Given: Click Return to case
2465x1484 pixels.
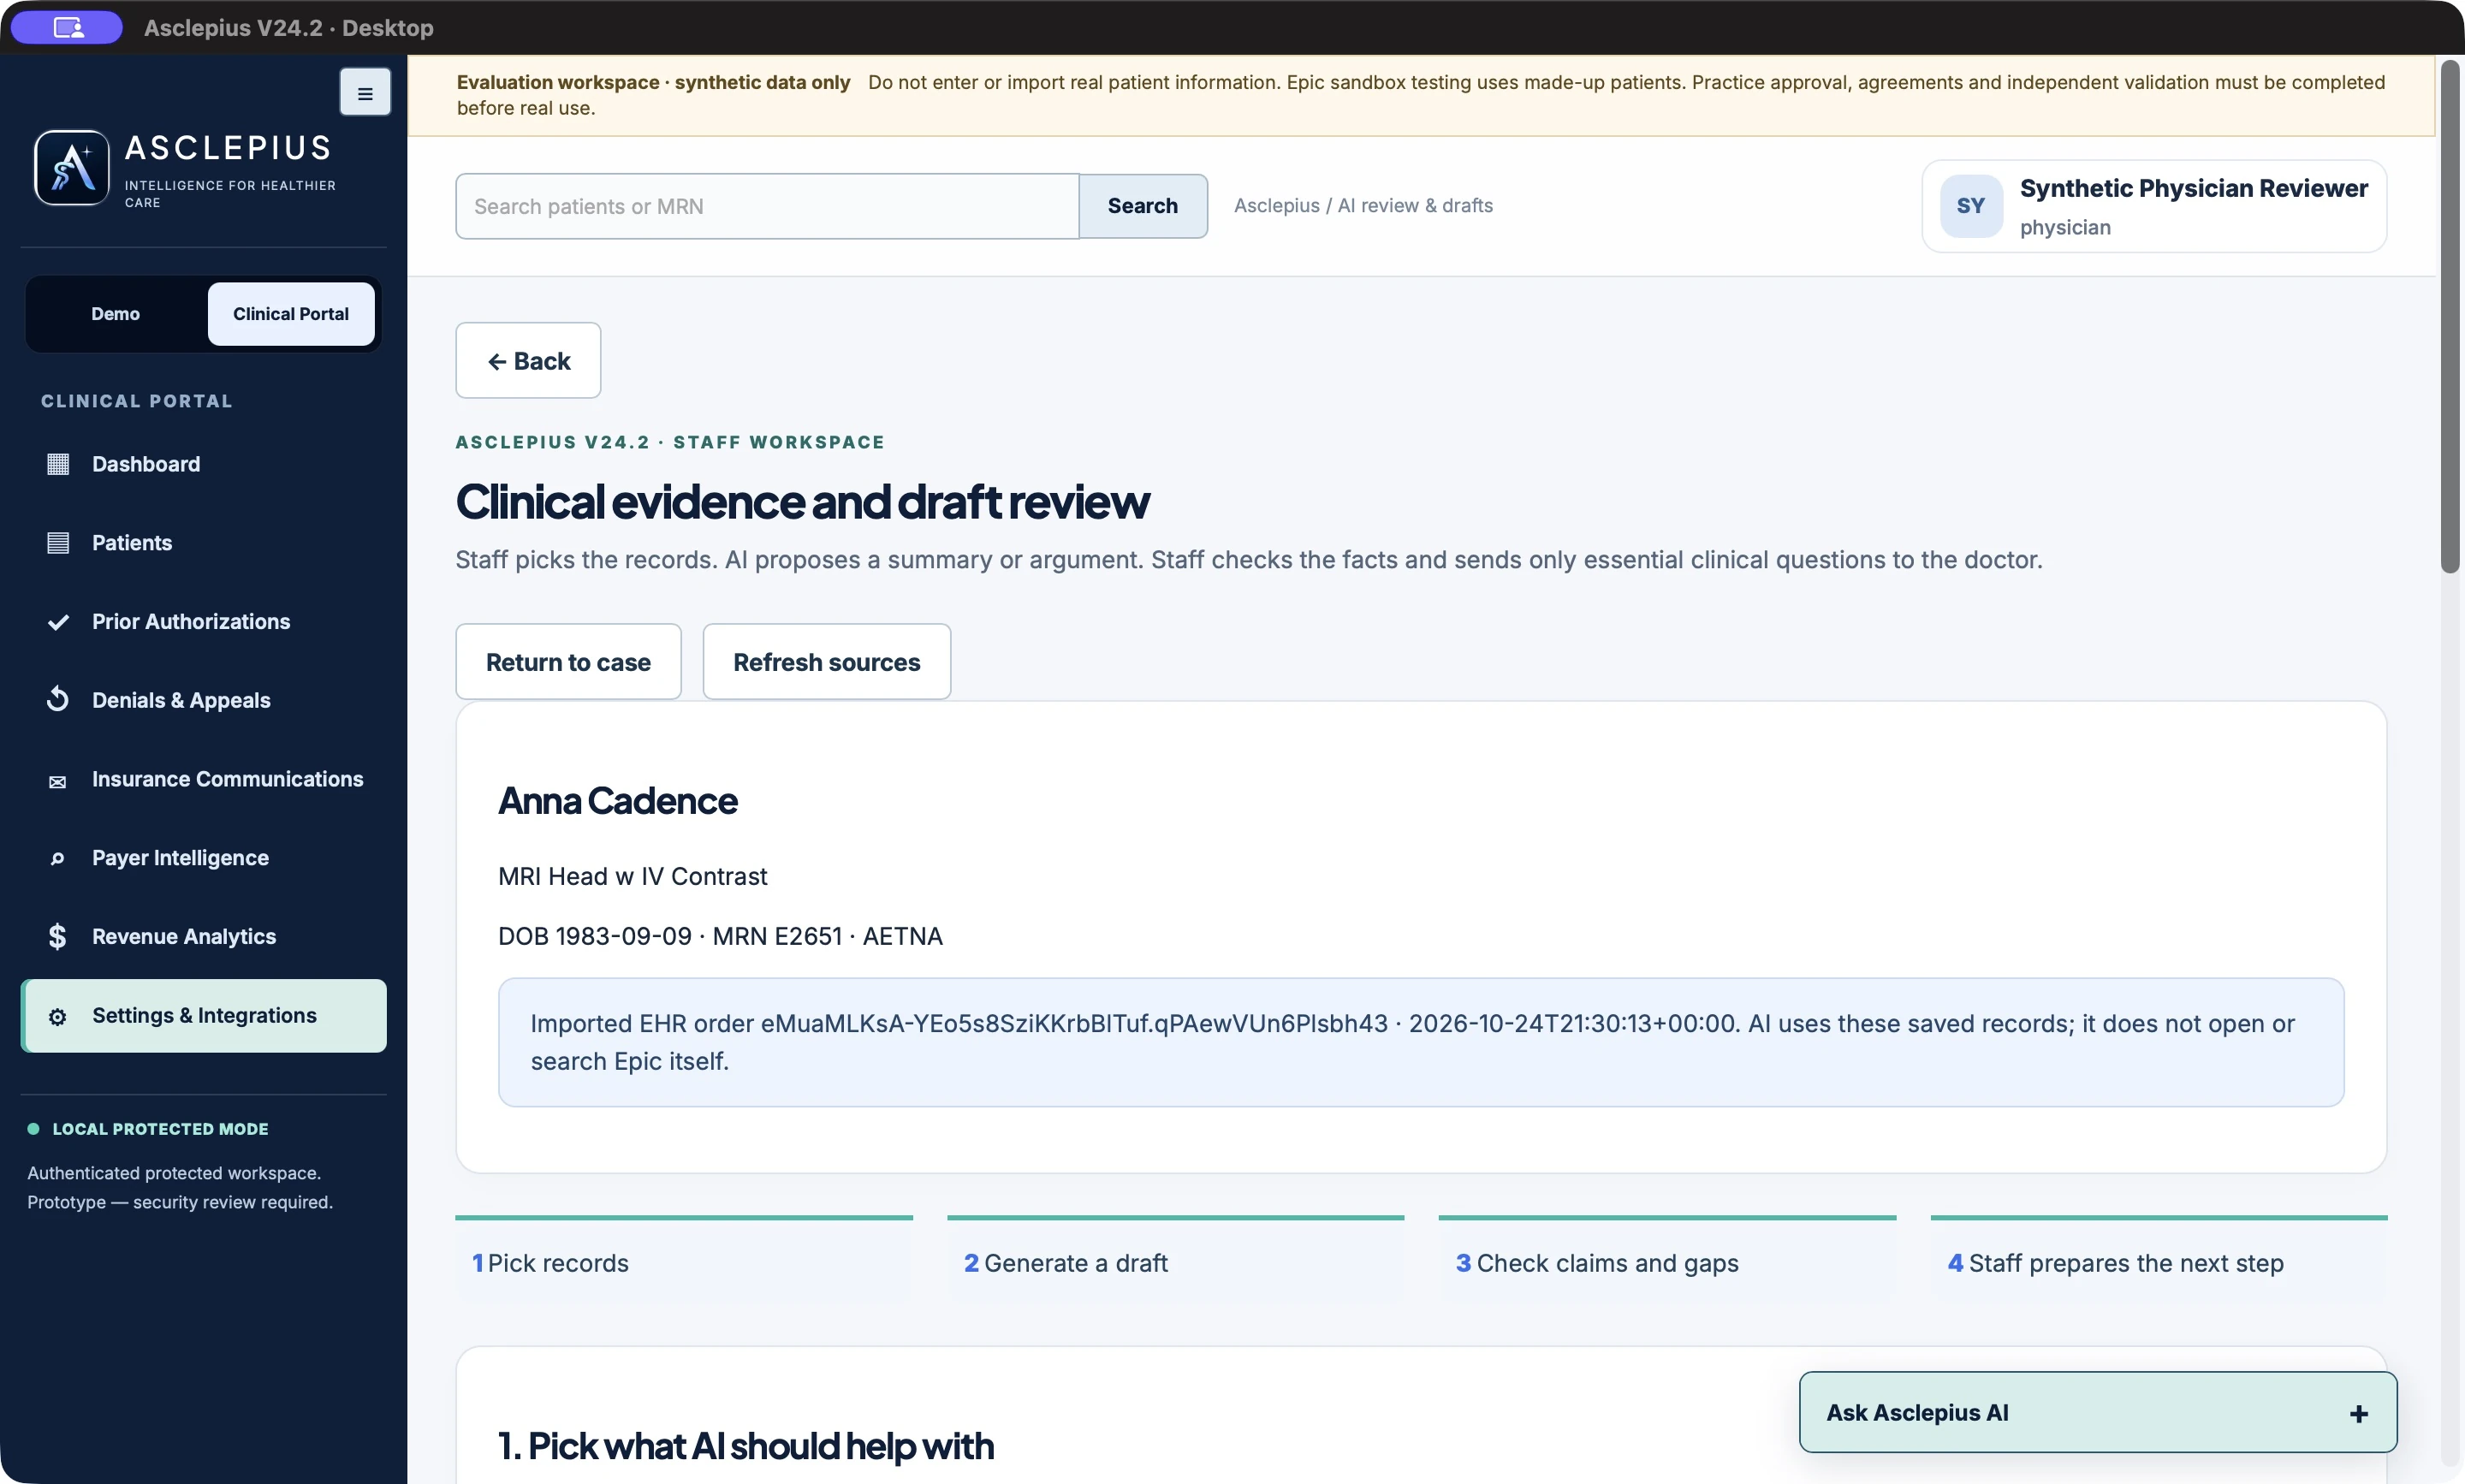Looking at the screenshot, I should (568, 662).
